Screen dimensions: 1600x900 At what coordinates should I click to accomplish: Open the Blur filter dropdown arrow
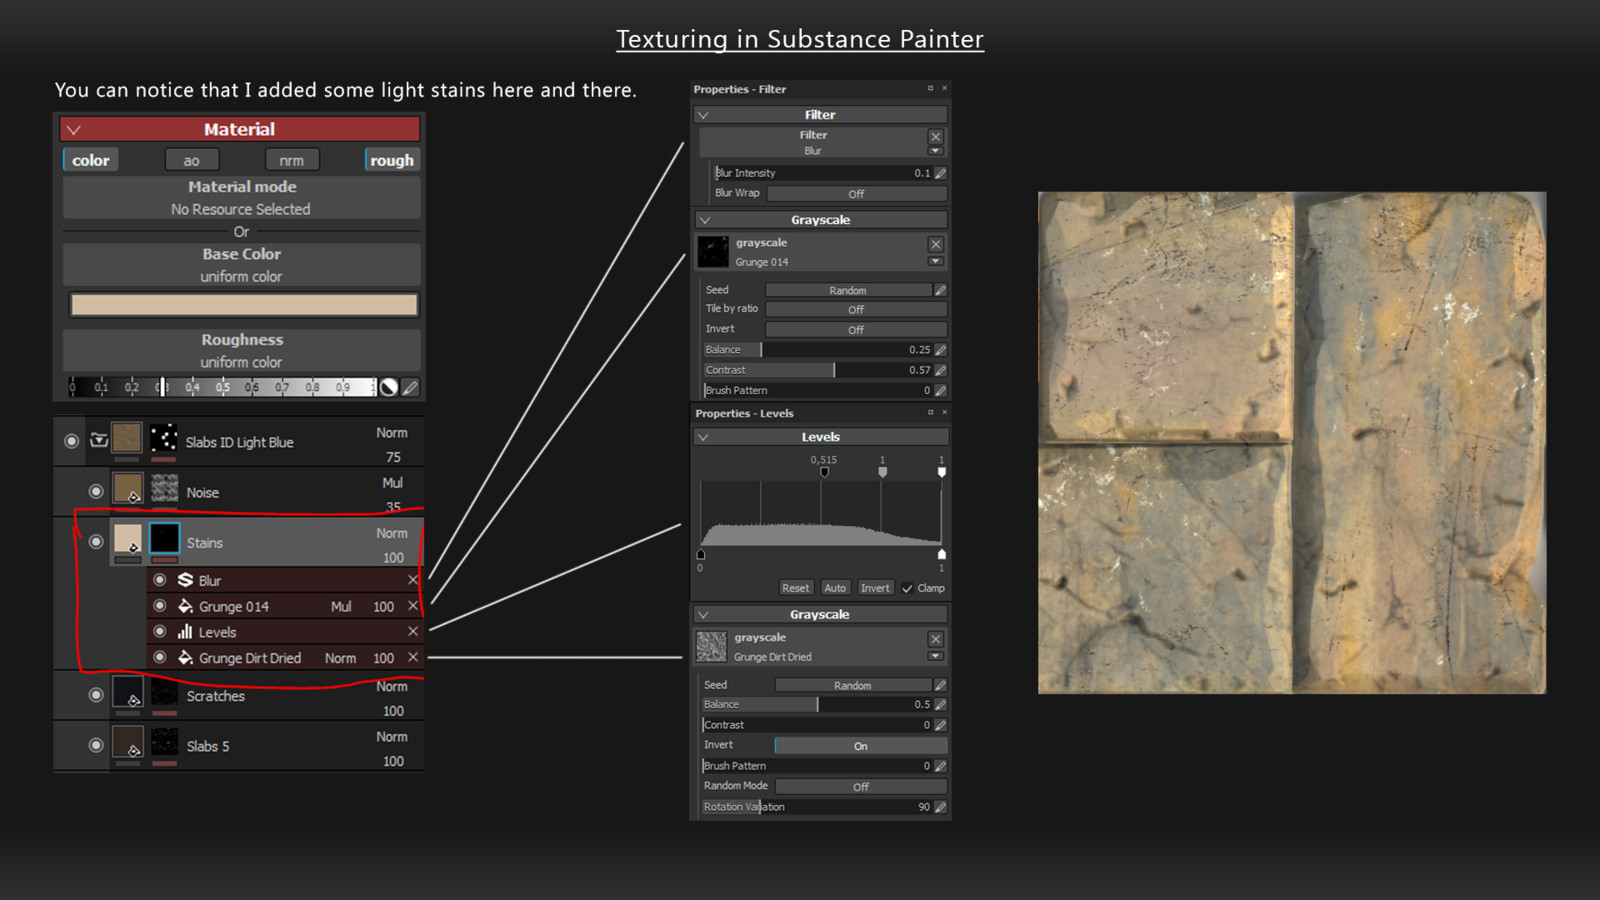[936, 151]
